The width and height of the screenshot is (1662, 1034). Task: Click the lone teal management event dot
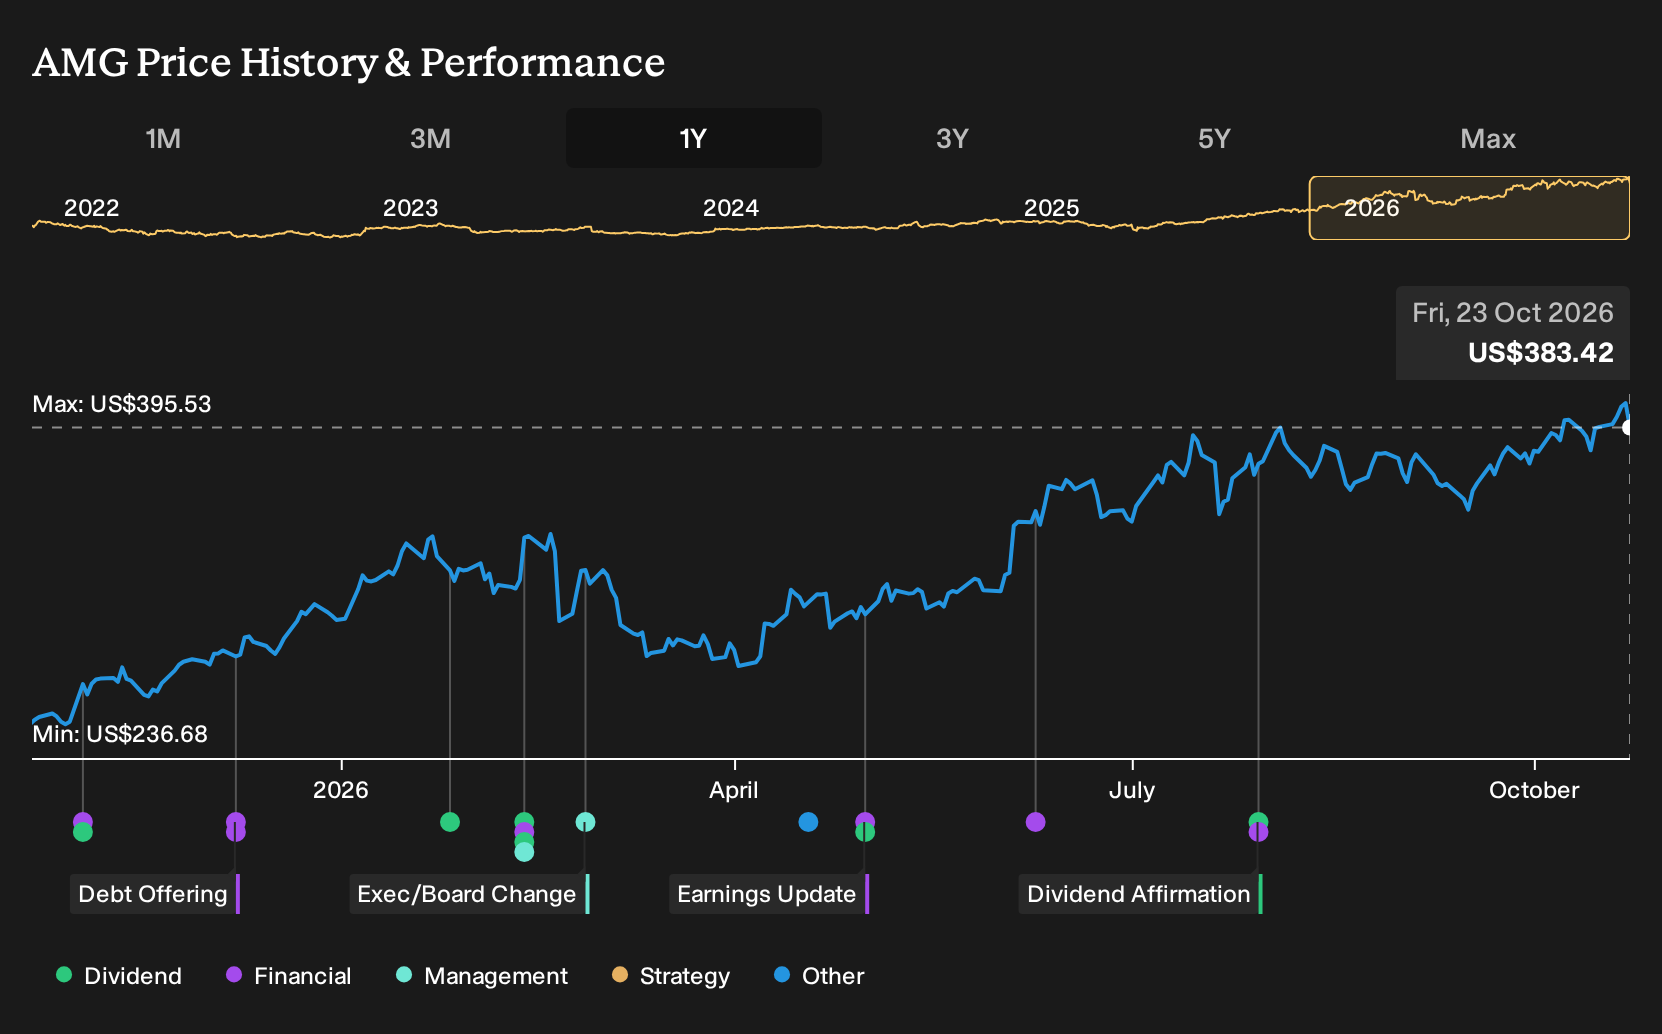tap(586, 822)
